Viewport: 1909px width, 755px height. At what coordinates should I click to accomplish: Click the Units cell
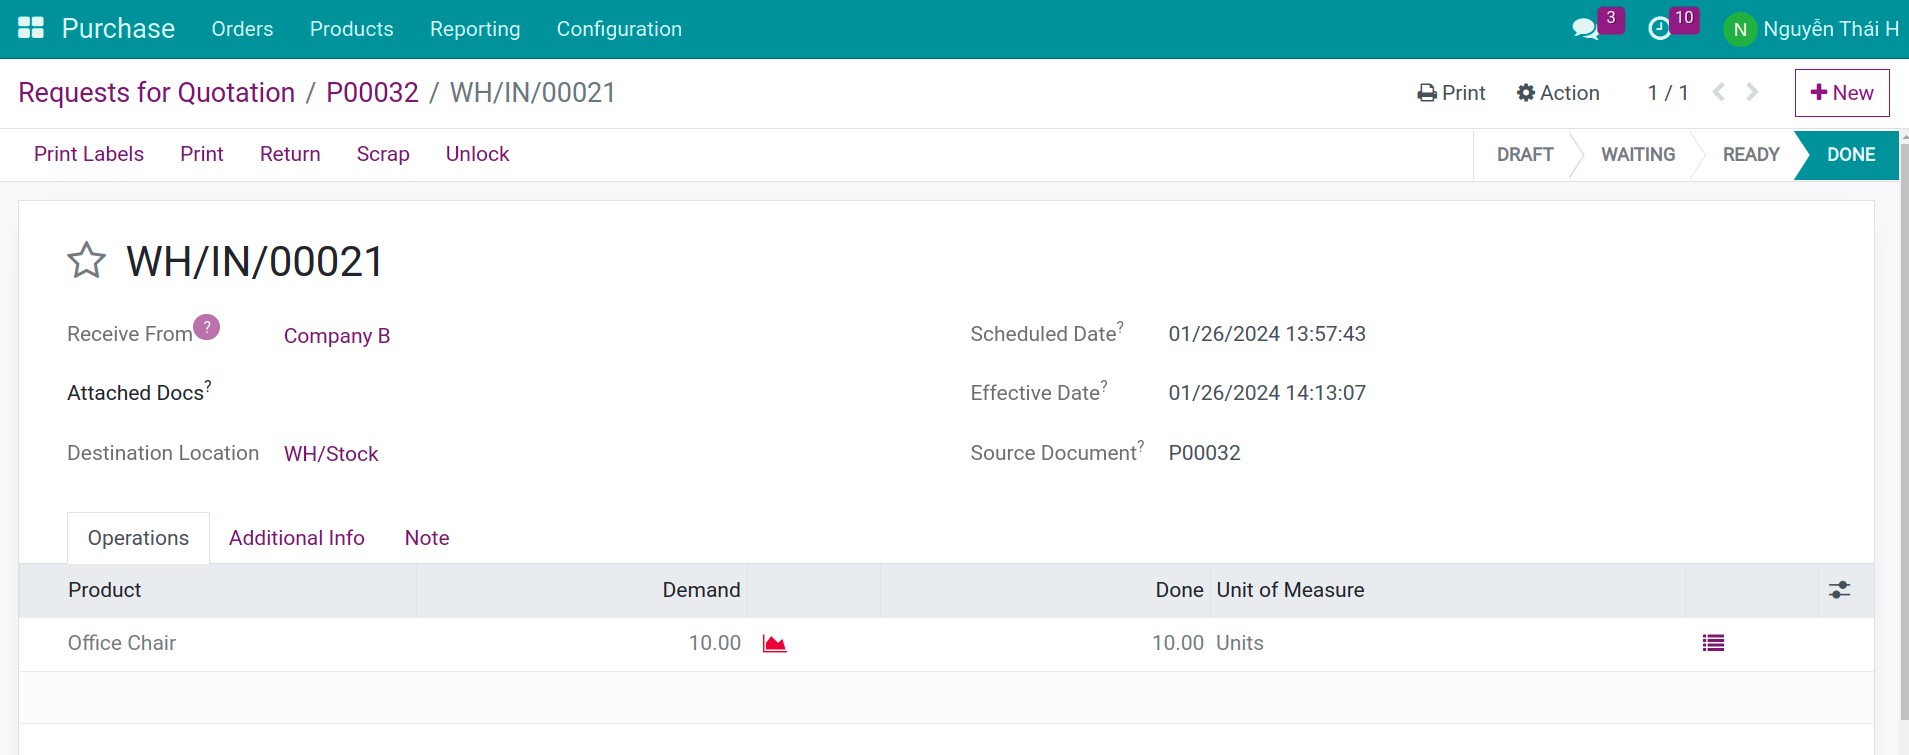point(1240,643)
